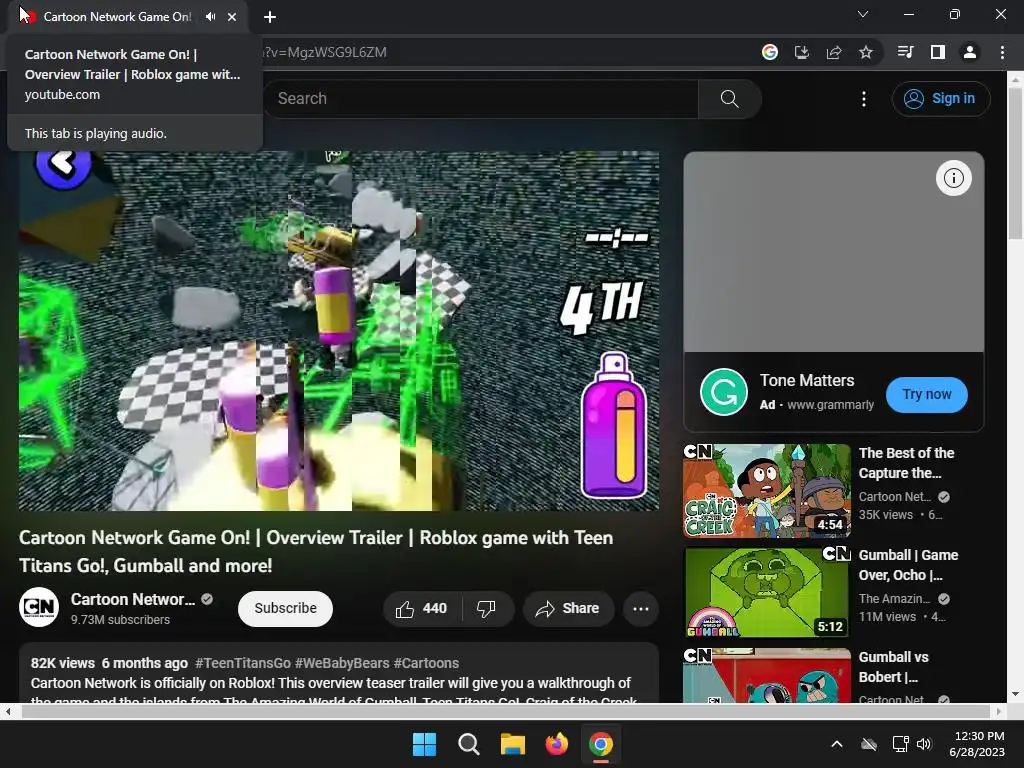Open the network tray icon
This screenshot has height=768, width=1024.
900,744
